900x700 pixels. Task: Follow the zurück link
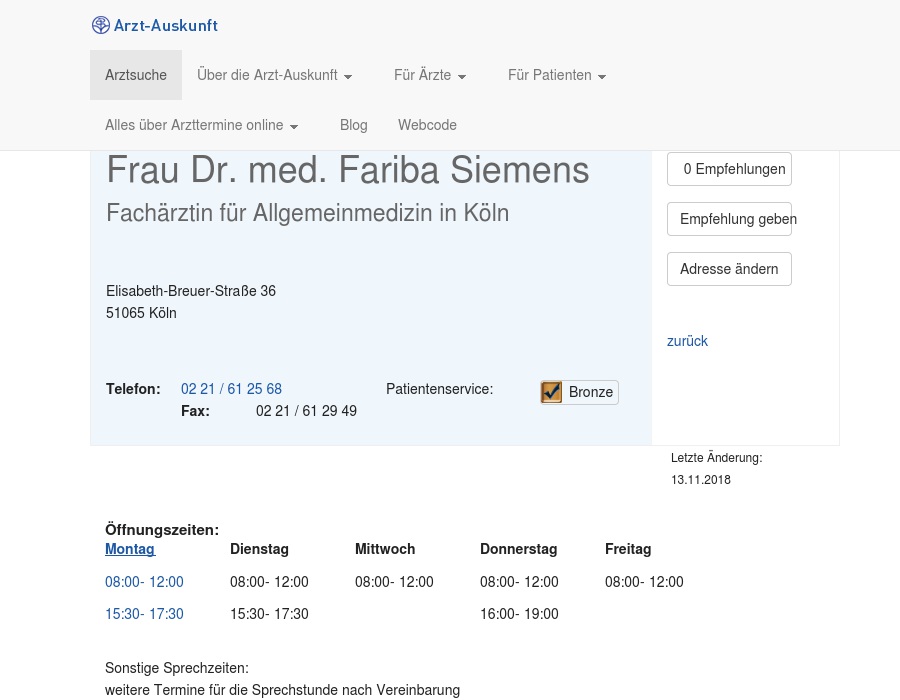(x=687, y=341)
